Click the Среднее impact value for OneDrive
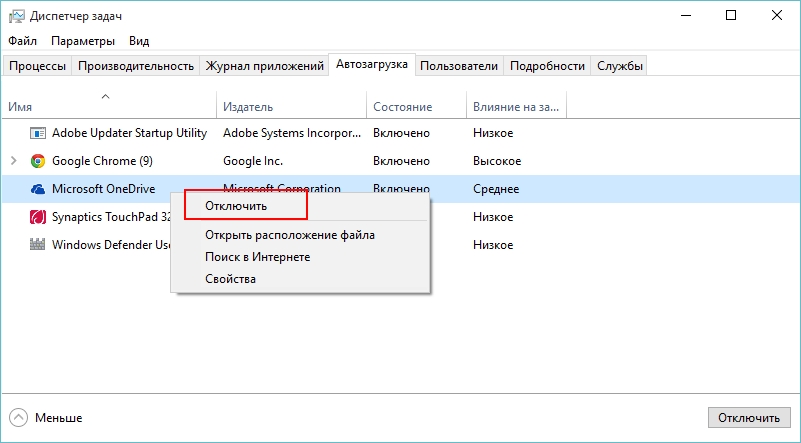This screenshot has width=801, height=443. tap(496, 189)
